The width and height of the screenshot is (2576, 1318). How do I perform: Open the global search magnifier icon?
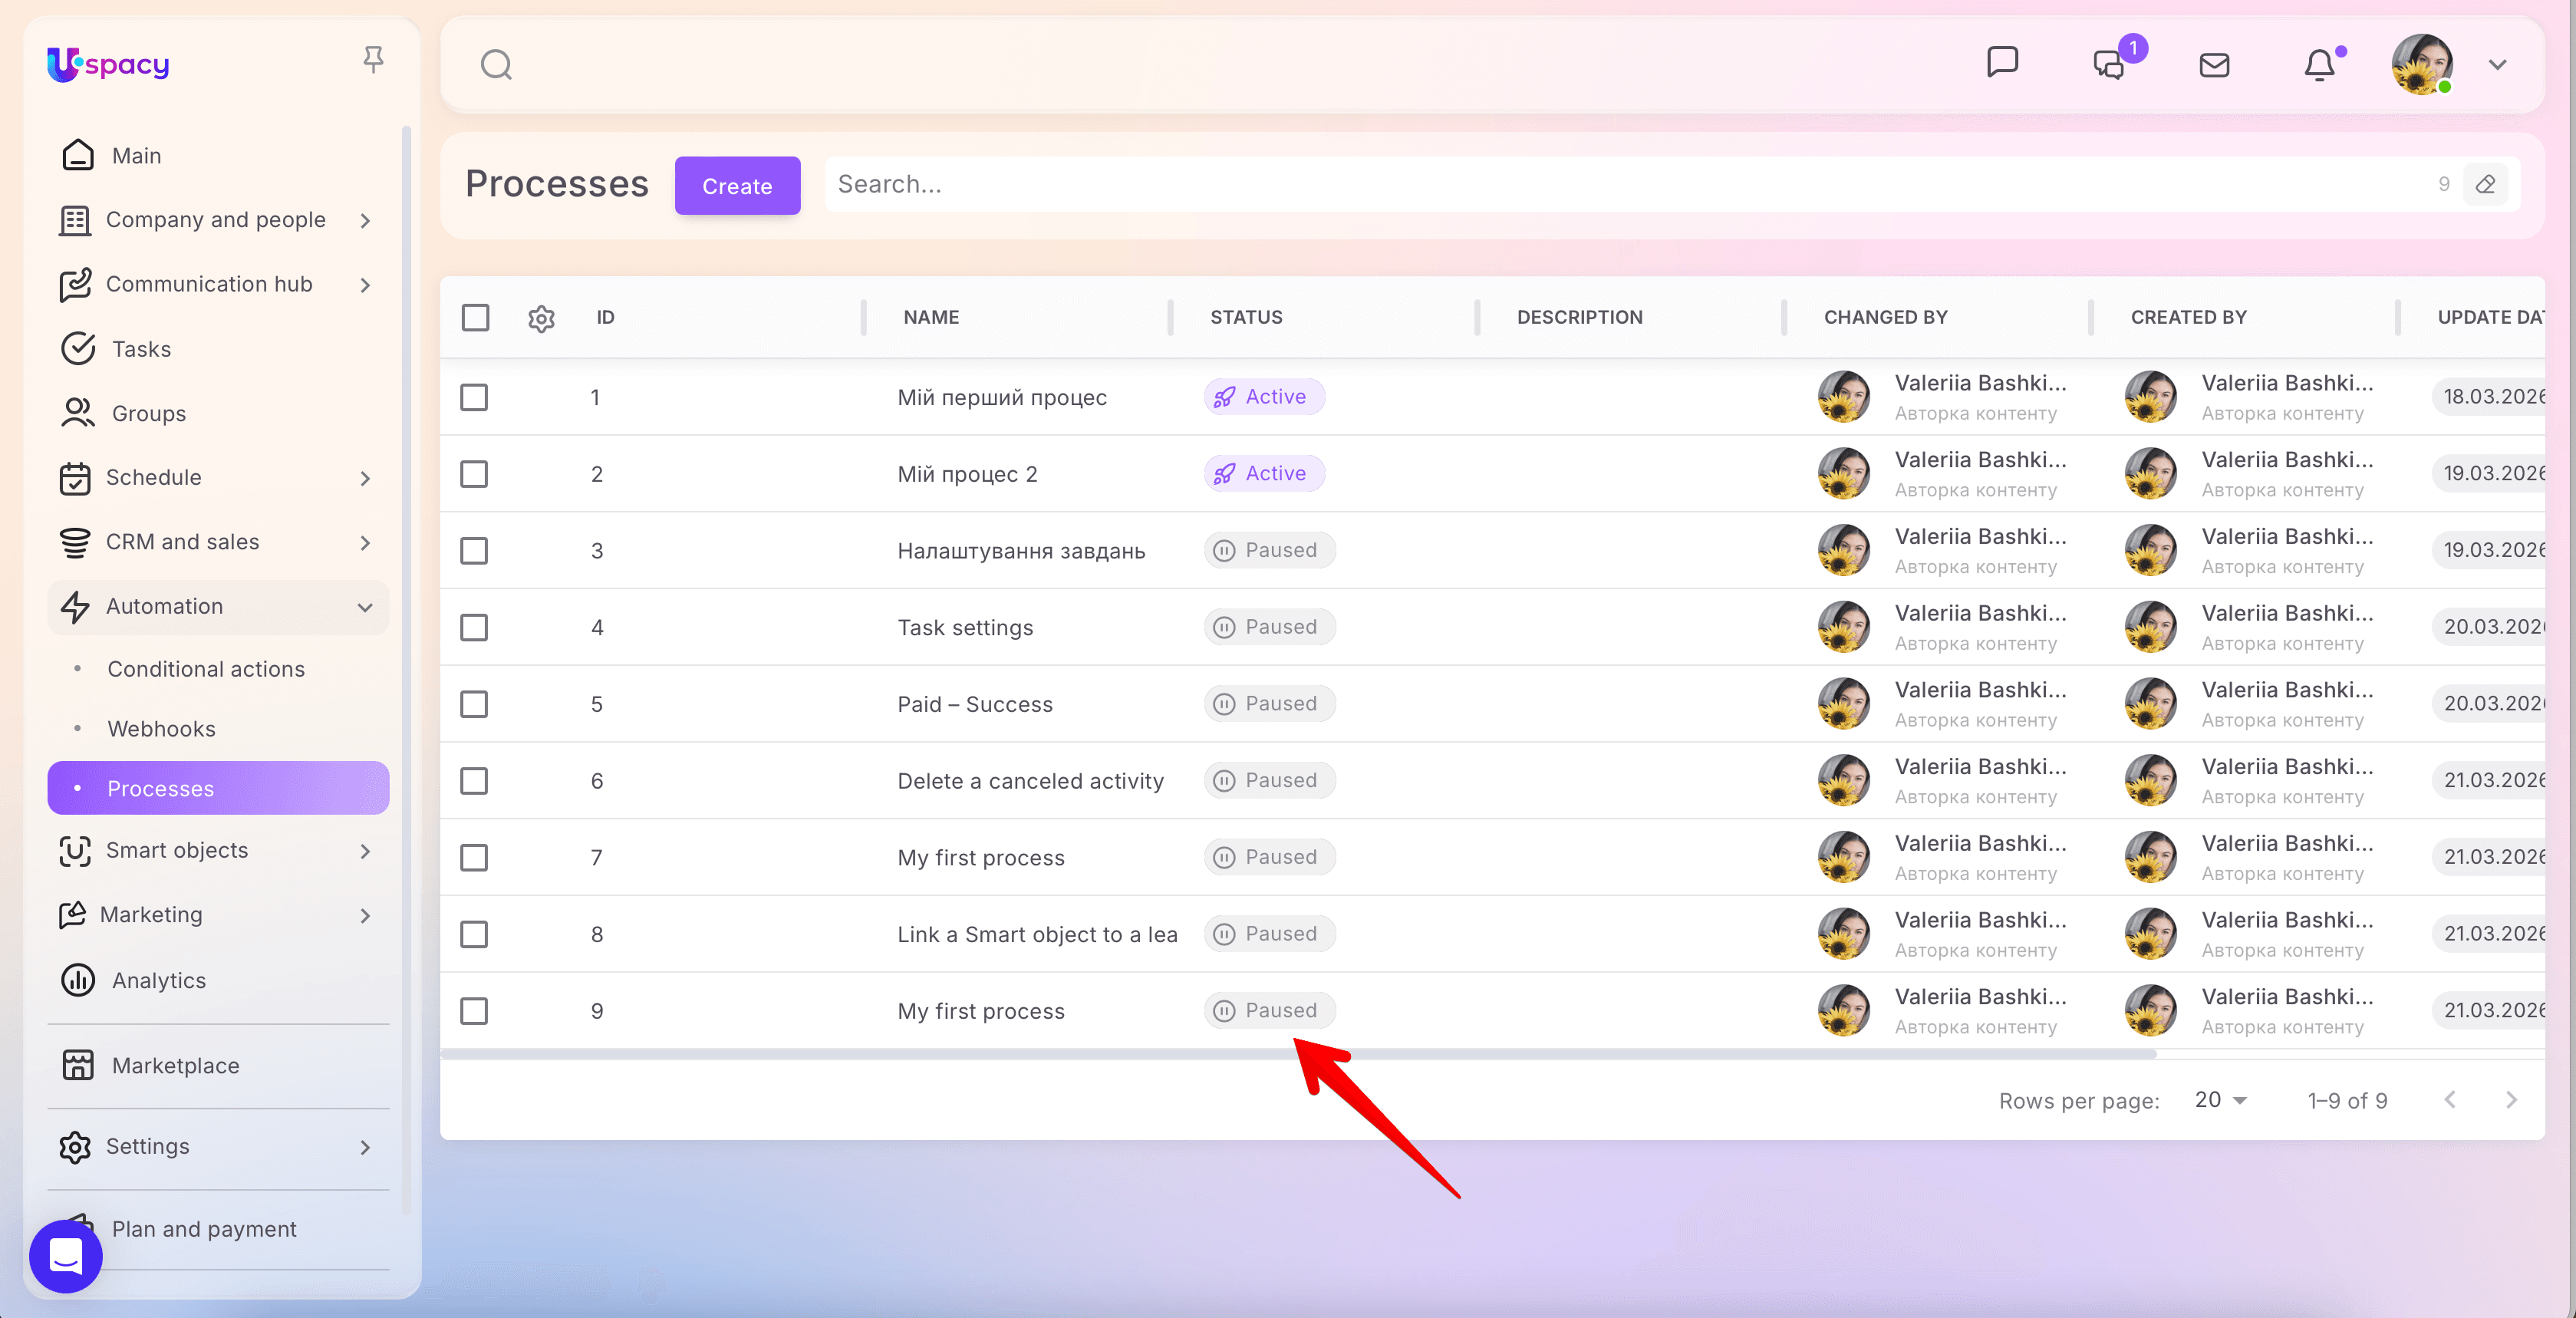[496, 65]
